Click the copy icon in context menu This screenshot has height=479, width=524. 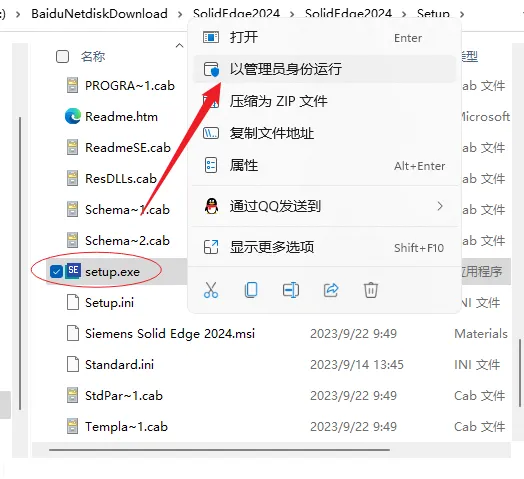click(x=251, y=290)
